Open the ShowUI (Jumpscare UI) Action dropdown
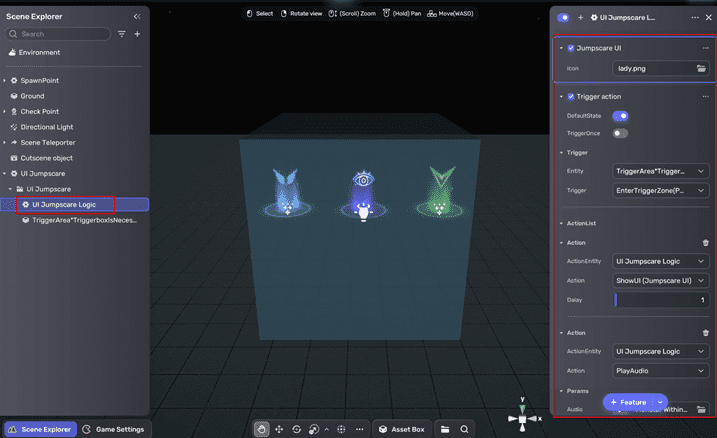717x438 pixels. coord(661,280)
